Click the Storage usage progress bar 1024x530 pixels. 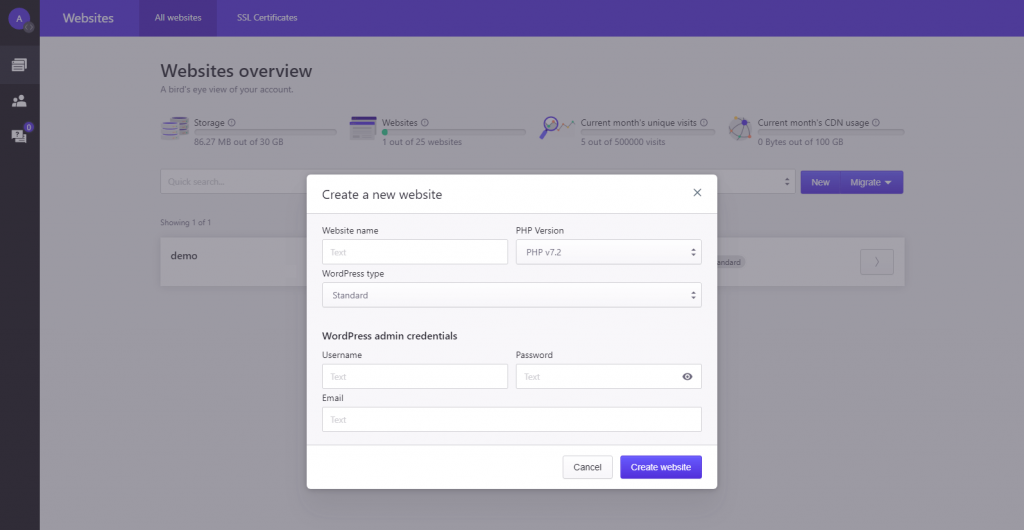coord(265,132)
